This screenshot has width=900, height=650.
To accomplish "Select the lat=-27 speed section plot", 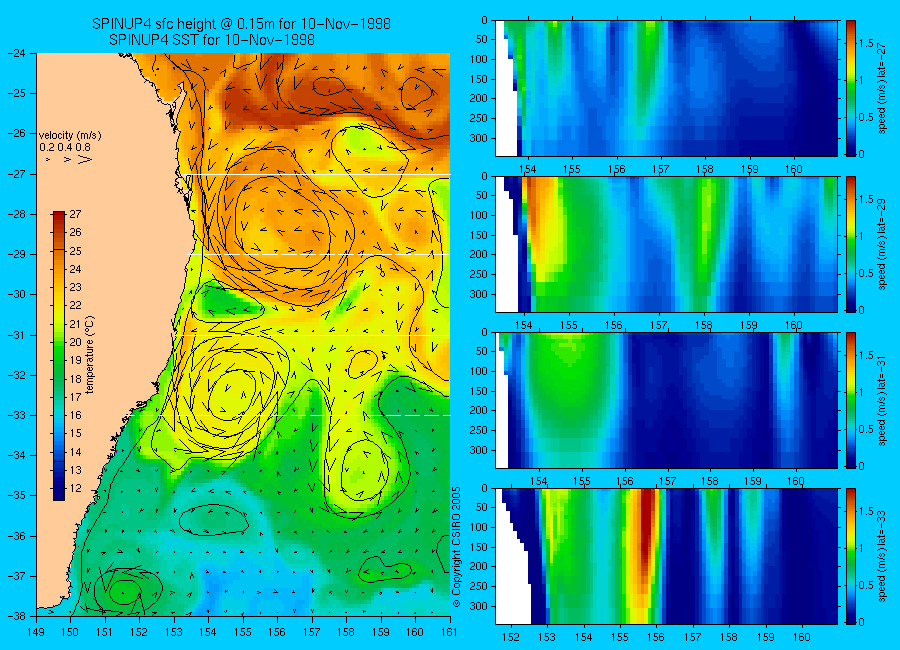I will click(x=666, y=88).
